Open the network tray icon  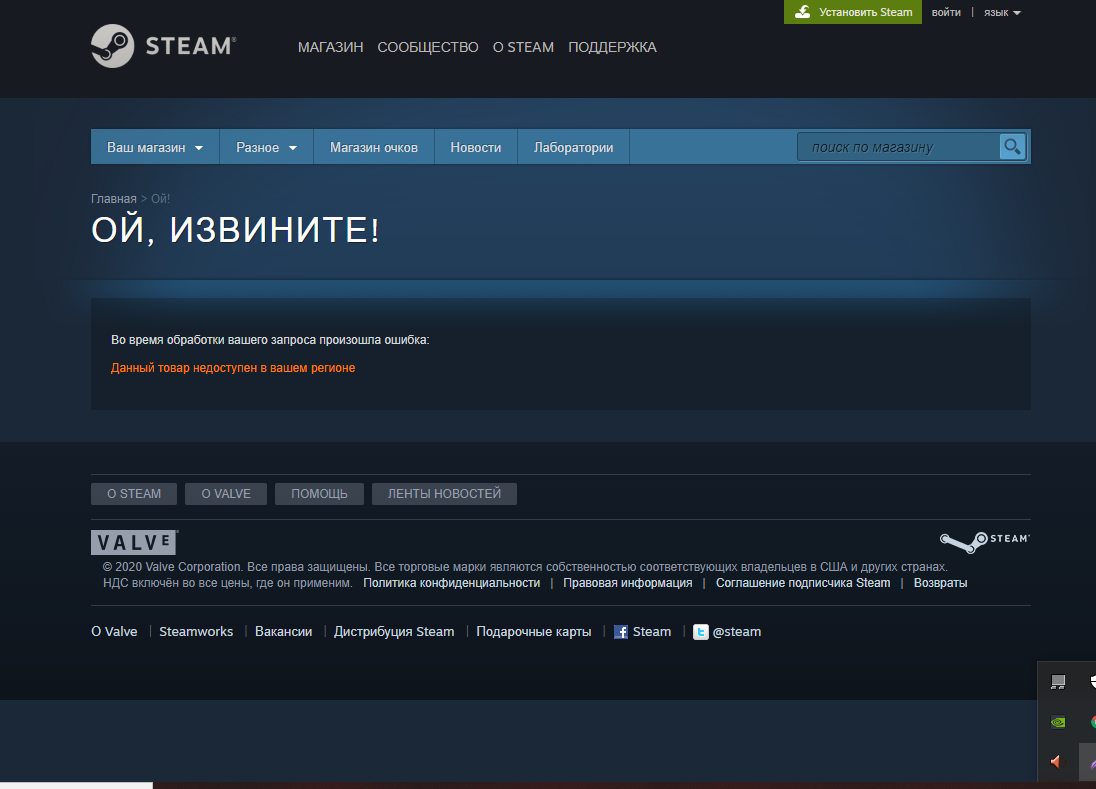tap(1058, 682)
